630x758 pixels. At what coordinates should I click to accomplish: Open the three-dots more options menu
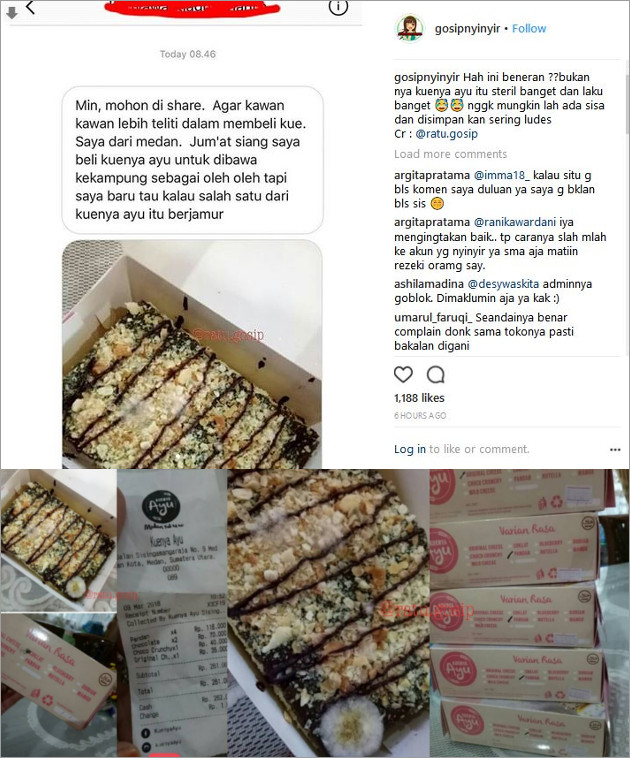[615, 450]
